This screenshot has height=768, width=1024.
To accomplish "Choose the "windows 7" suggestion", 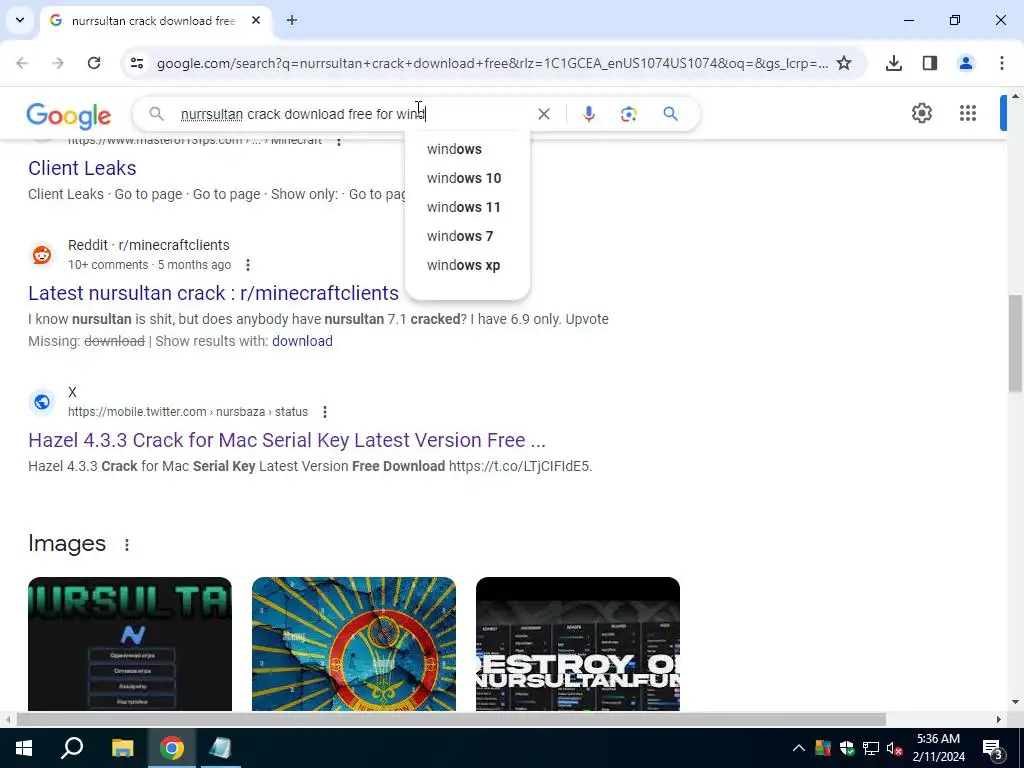I will pyautogui.click(x=460, y=236).
